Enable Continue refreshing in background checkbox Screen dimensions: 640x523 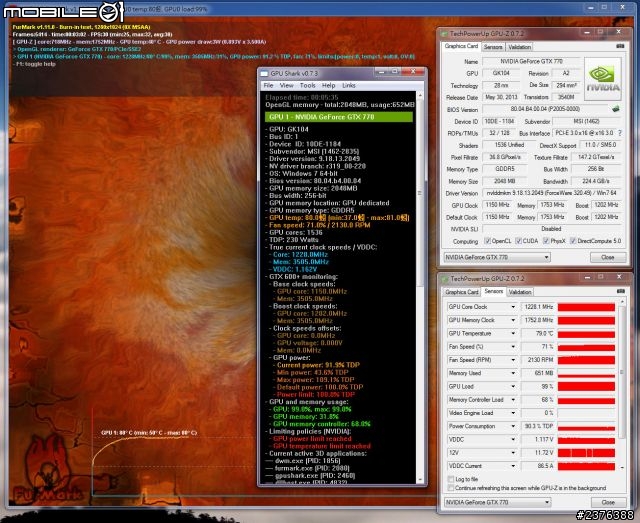[451, 488]
